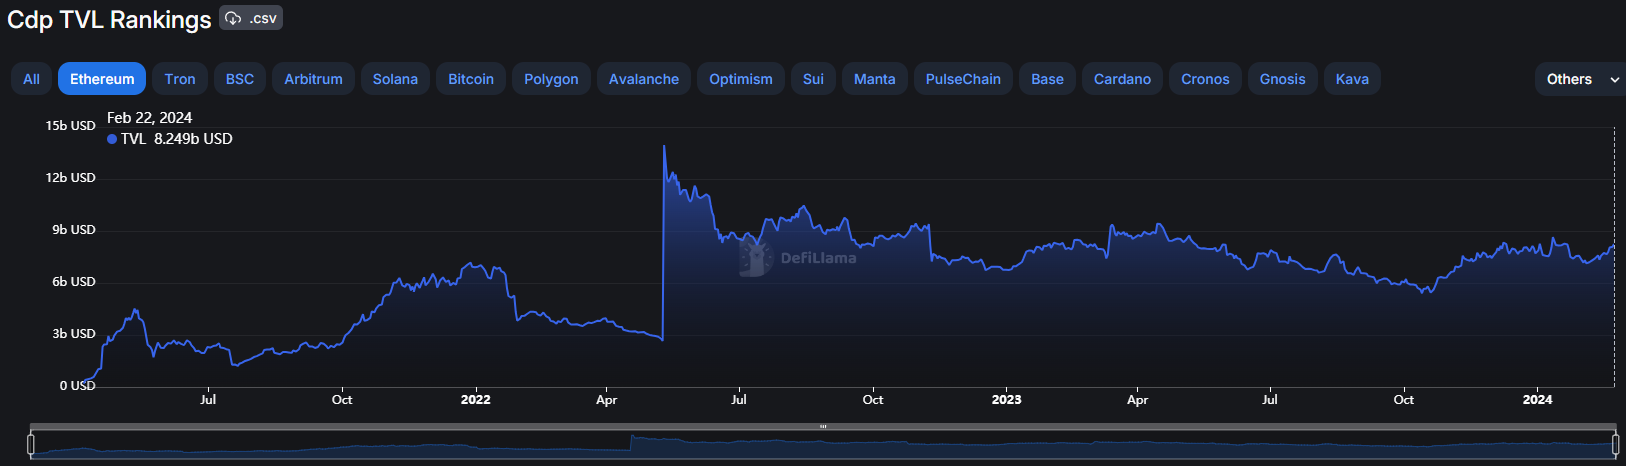Screen dimensions: 1626x466
Task: Select the All chains filter
Action: (32, 79)
